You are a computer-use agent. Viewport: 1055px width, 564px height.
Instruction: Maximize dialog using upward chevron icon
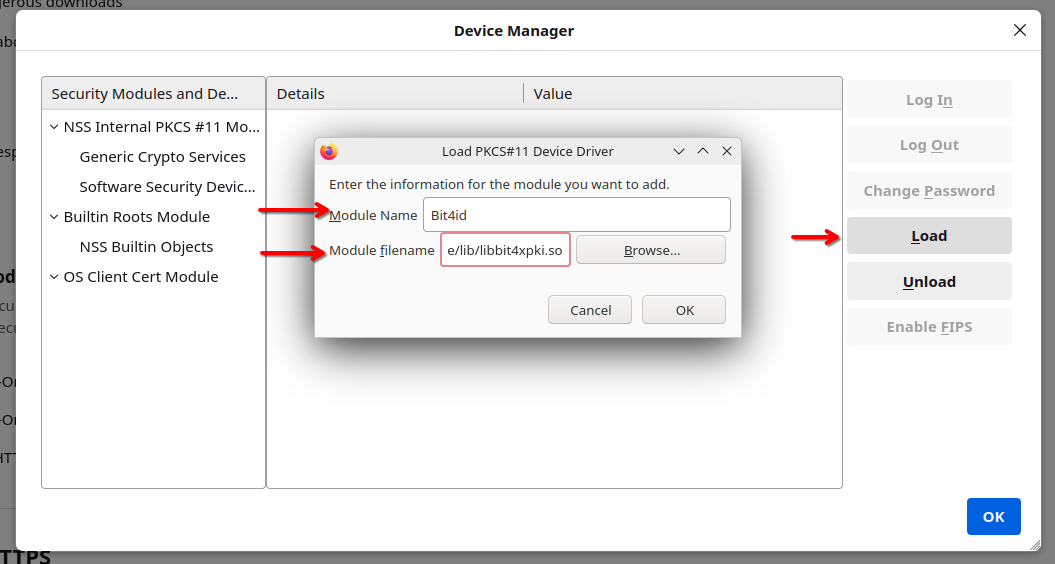click(x=703, y=151)
